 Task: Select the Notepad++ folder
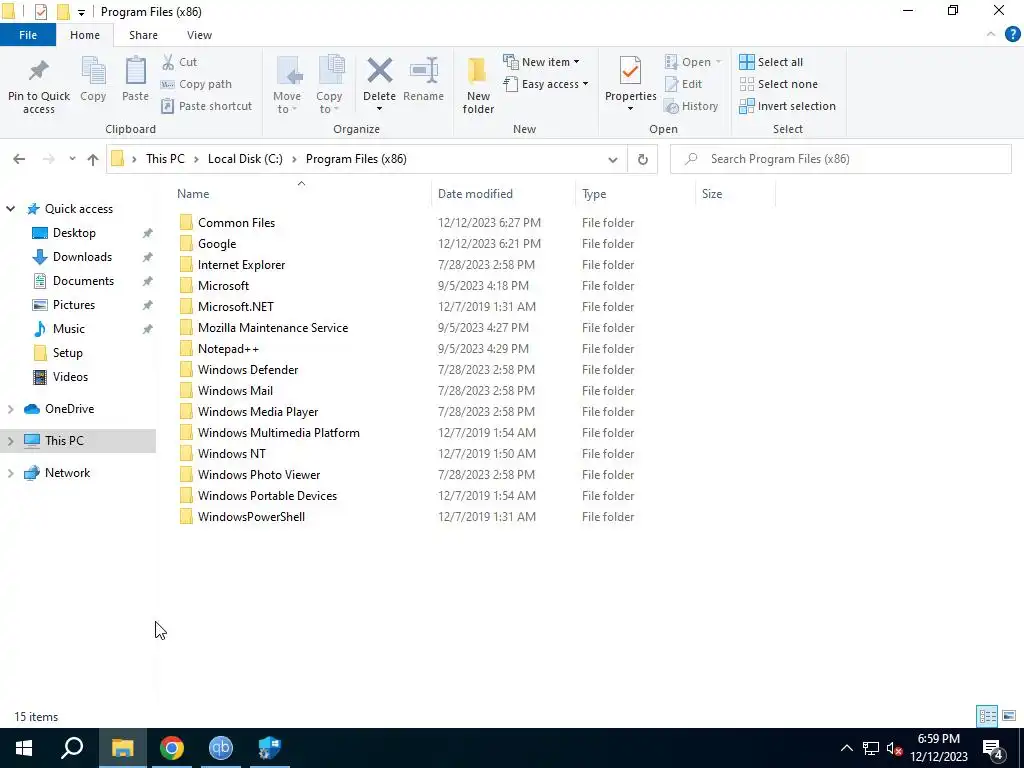[x=228, y=349]
